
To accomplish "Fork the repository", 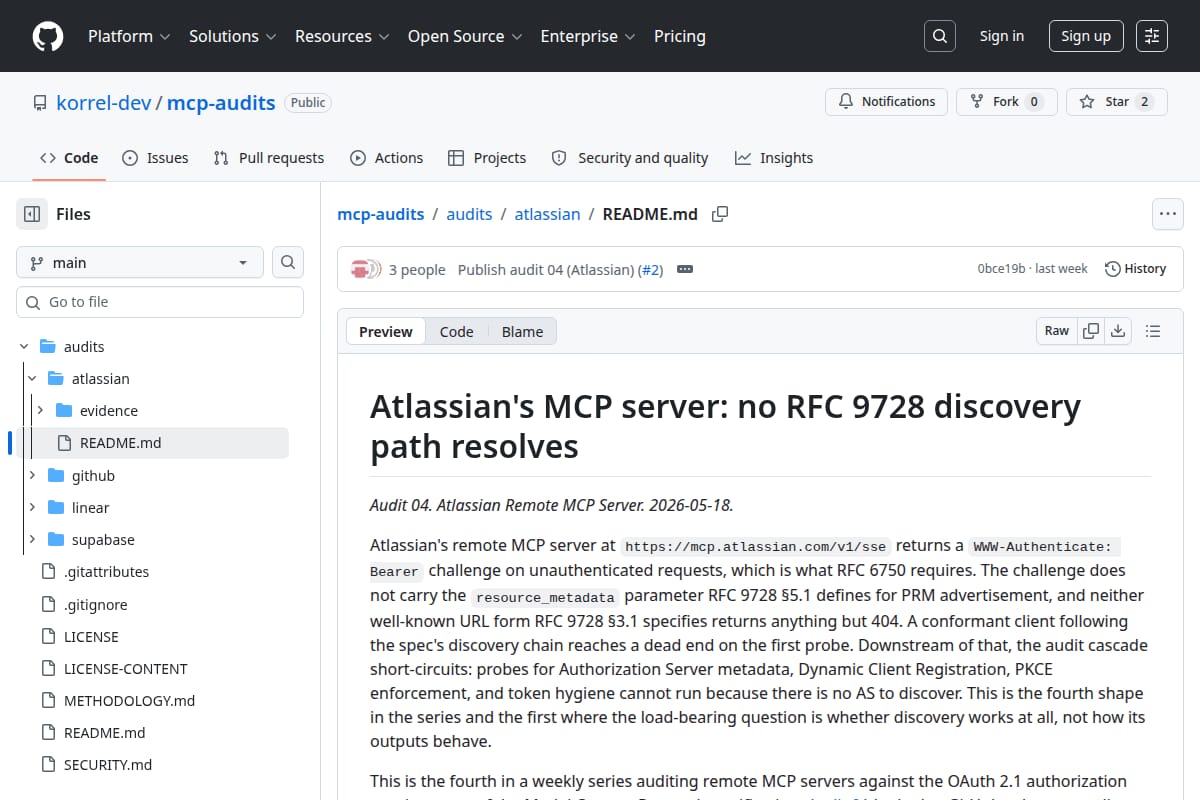I will [1006, 102].
